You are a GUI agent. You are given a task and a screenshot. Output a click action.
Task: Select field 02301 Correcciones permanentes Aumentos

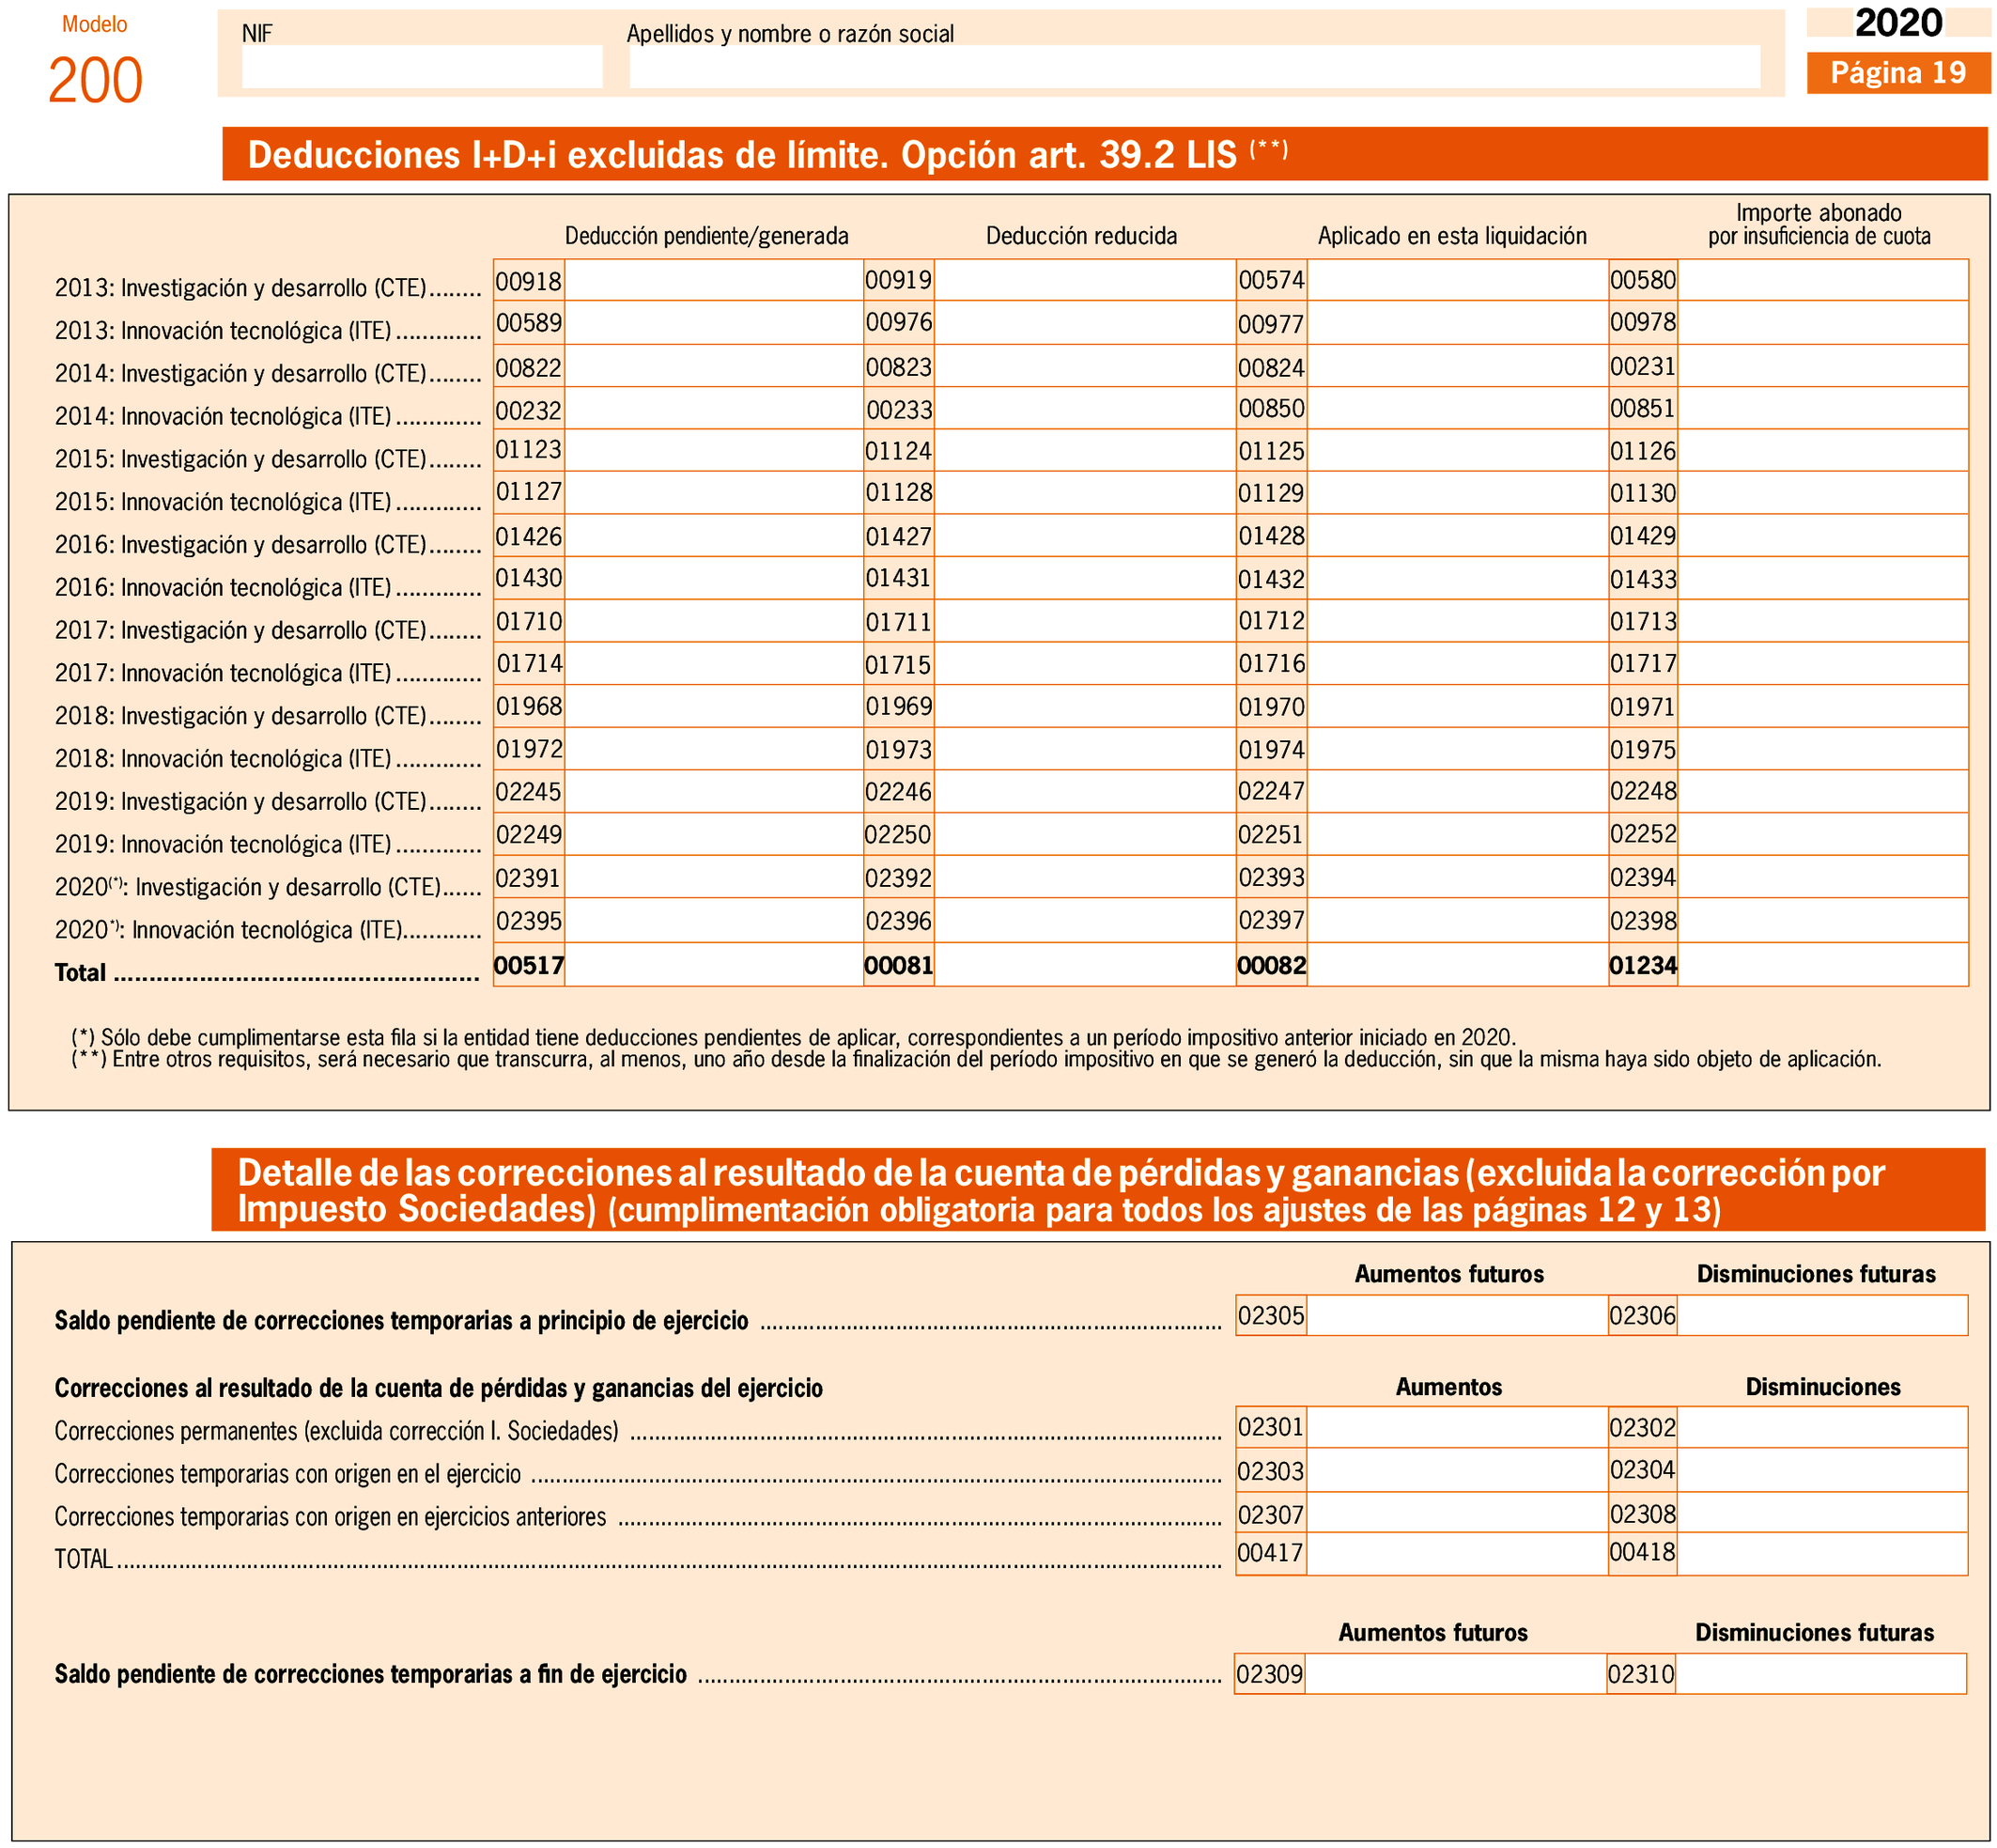click(1457, 1428)
